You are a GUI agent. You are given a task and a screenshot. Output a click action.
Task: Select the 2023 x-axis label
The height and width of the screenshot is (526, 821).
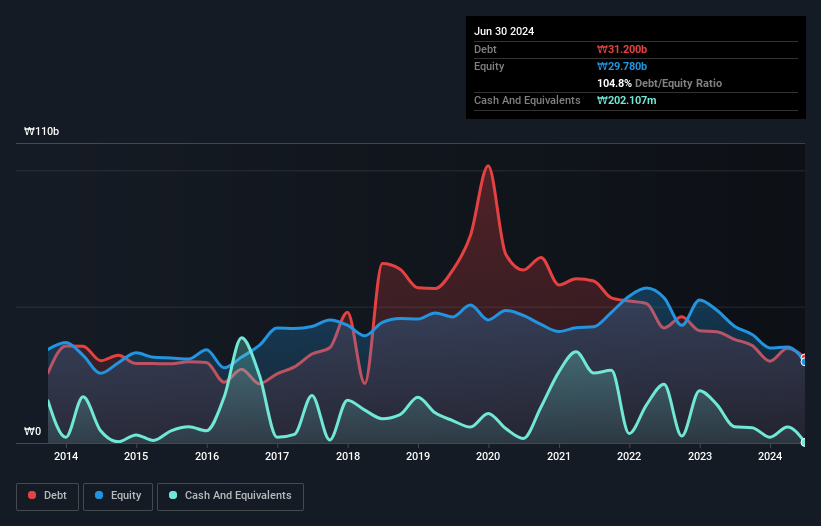[700, 456]
